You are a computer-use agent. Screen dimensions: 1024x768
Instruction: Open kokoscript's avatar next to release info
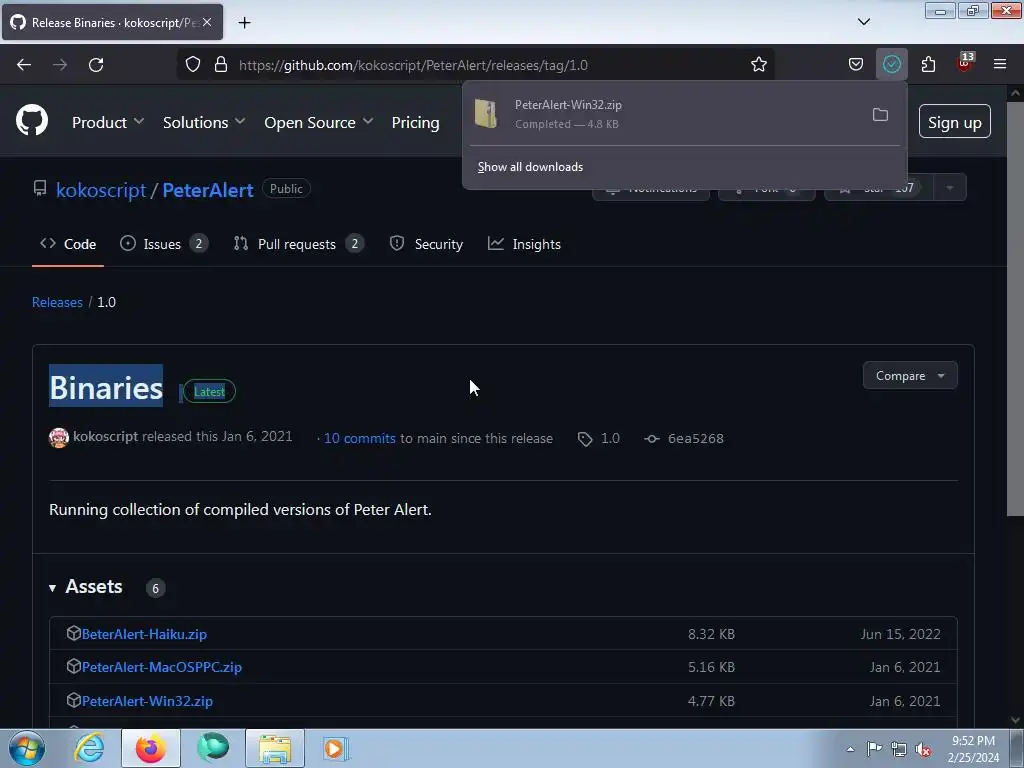tap(59, 438)
